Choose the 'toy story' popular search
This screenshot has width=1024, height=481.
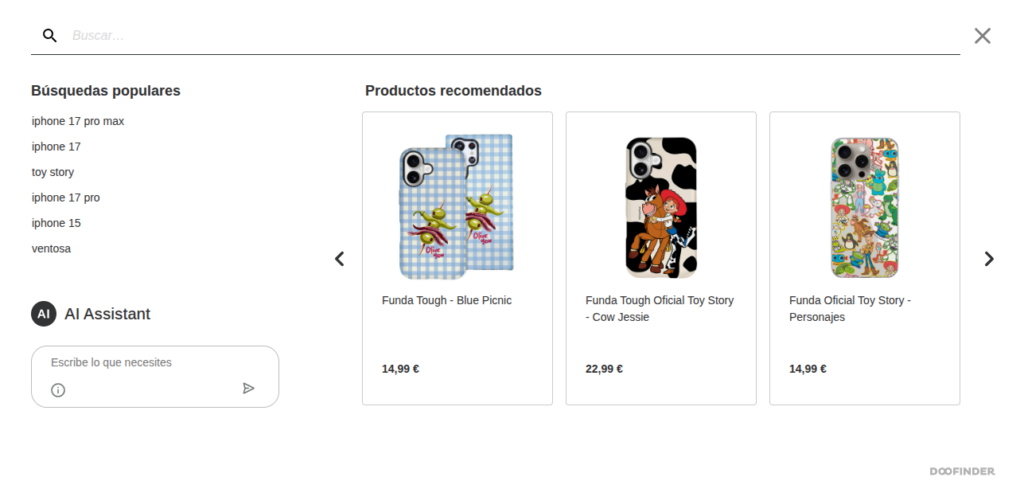[53, 172]
